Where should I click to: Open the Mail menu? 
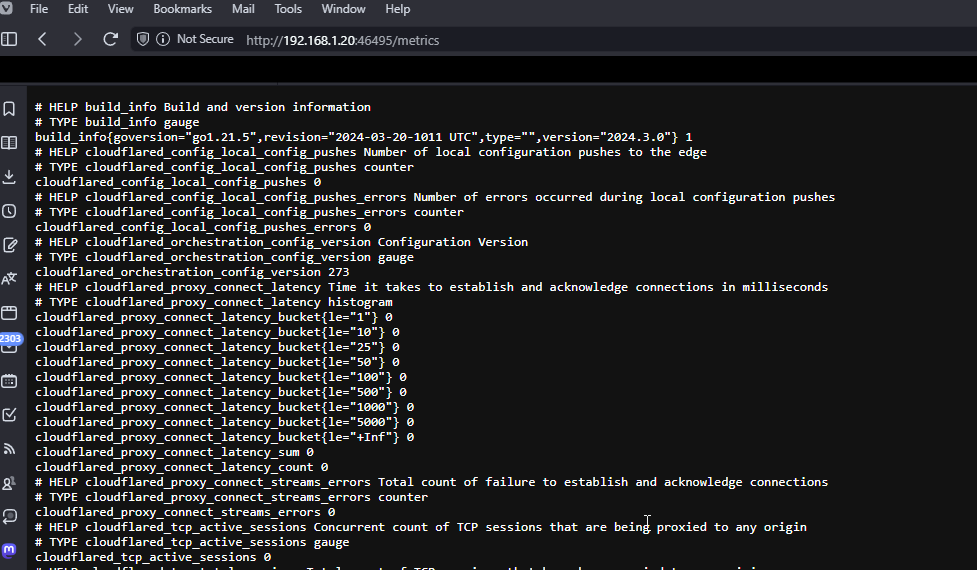243,9
